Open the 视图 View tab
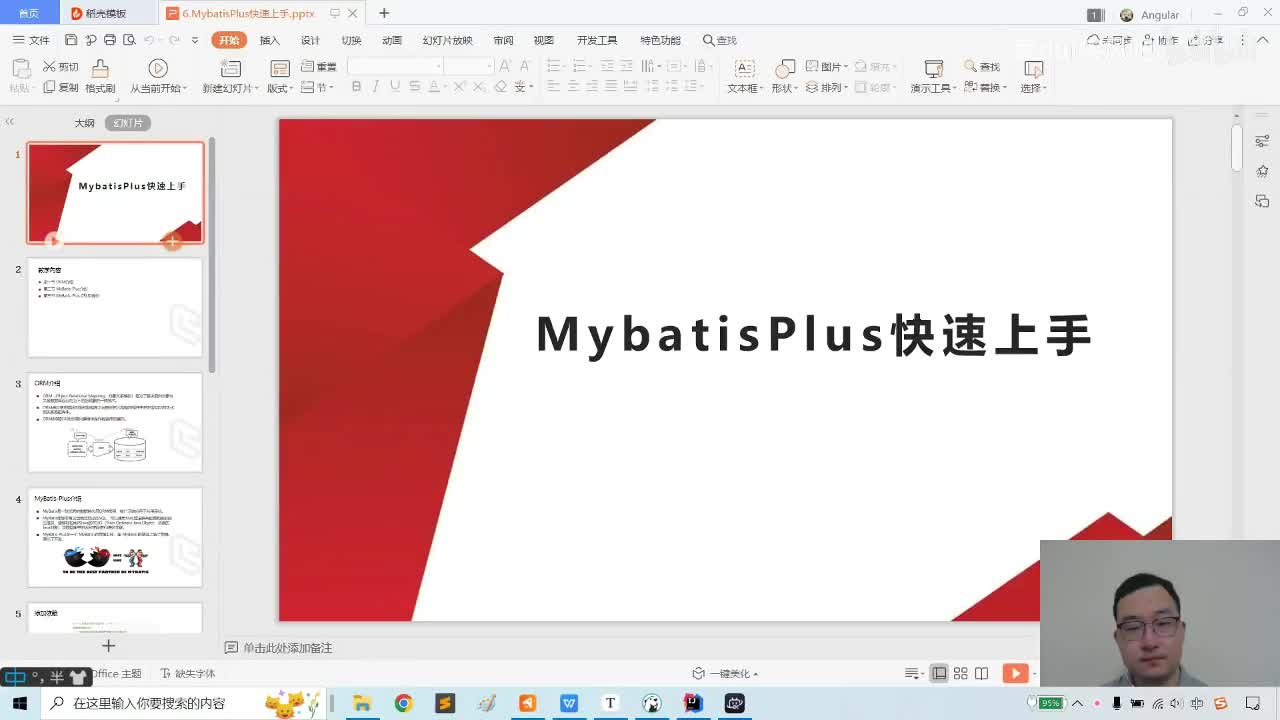 coord(544,40)
